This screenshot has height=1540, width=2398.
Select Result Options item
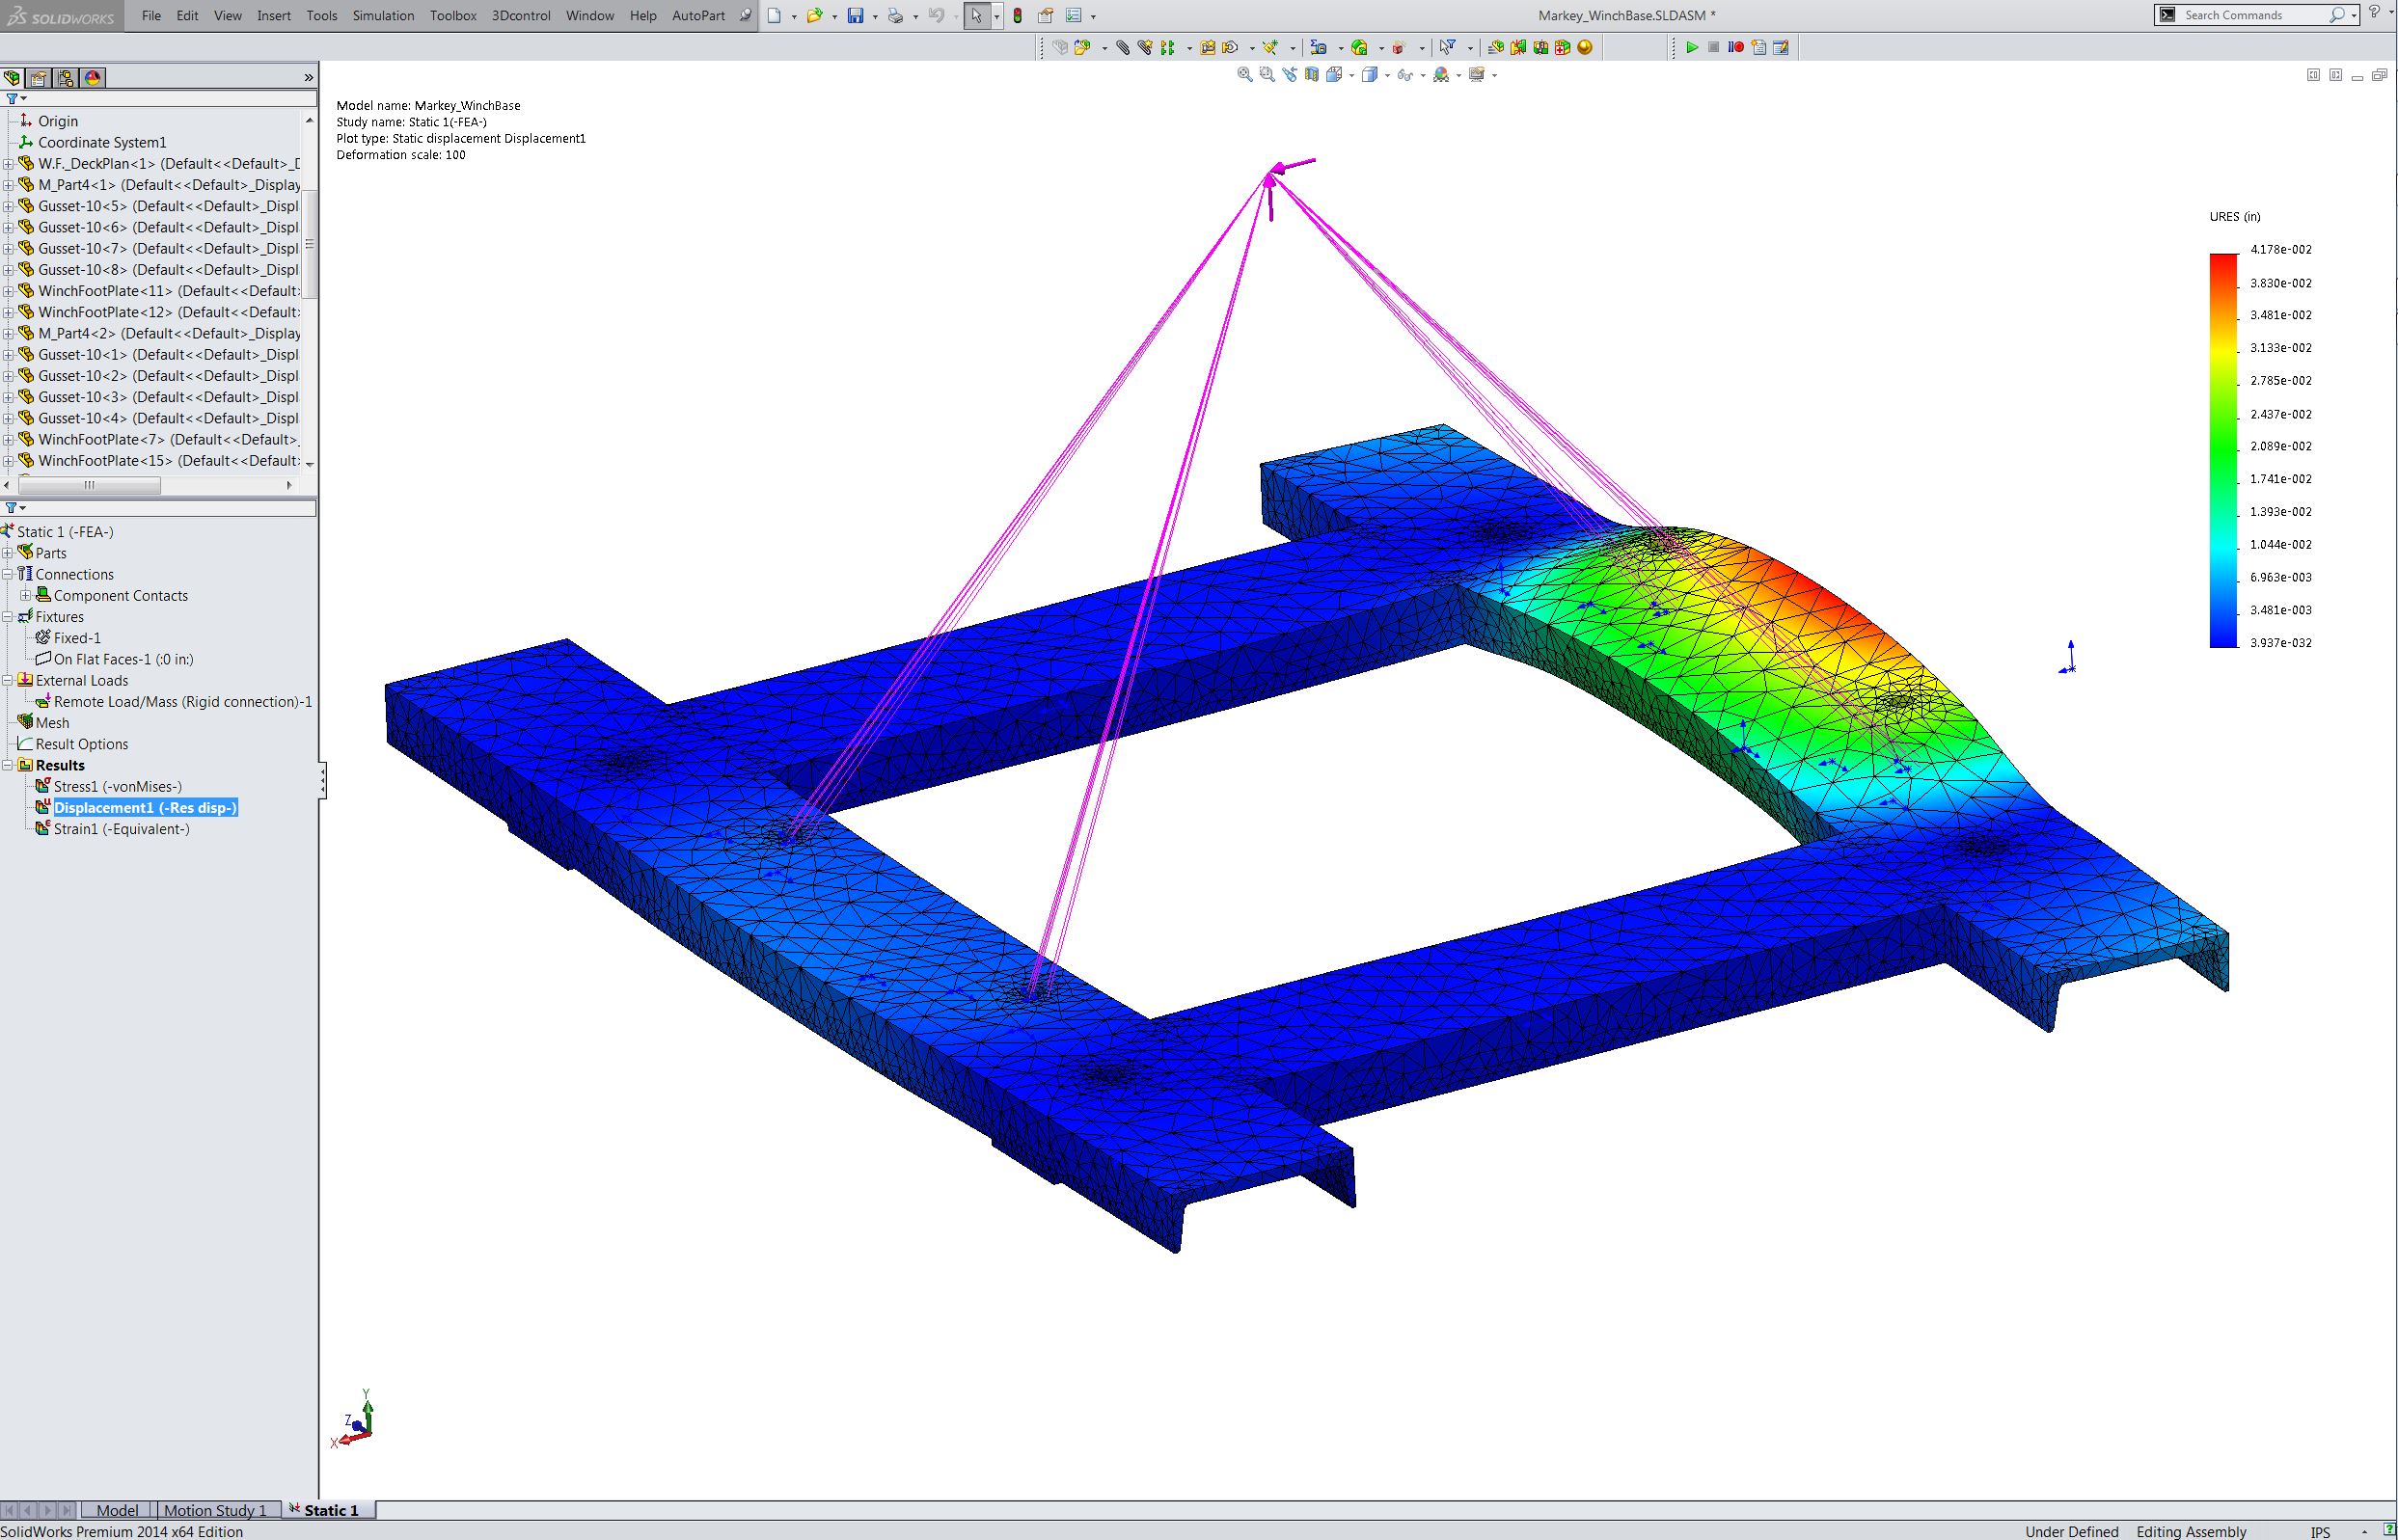pyautogui.click(x=81, y=744)
